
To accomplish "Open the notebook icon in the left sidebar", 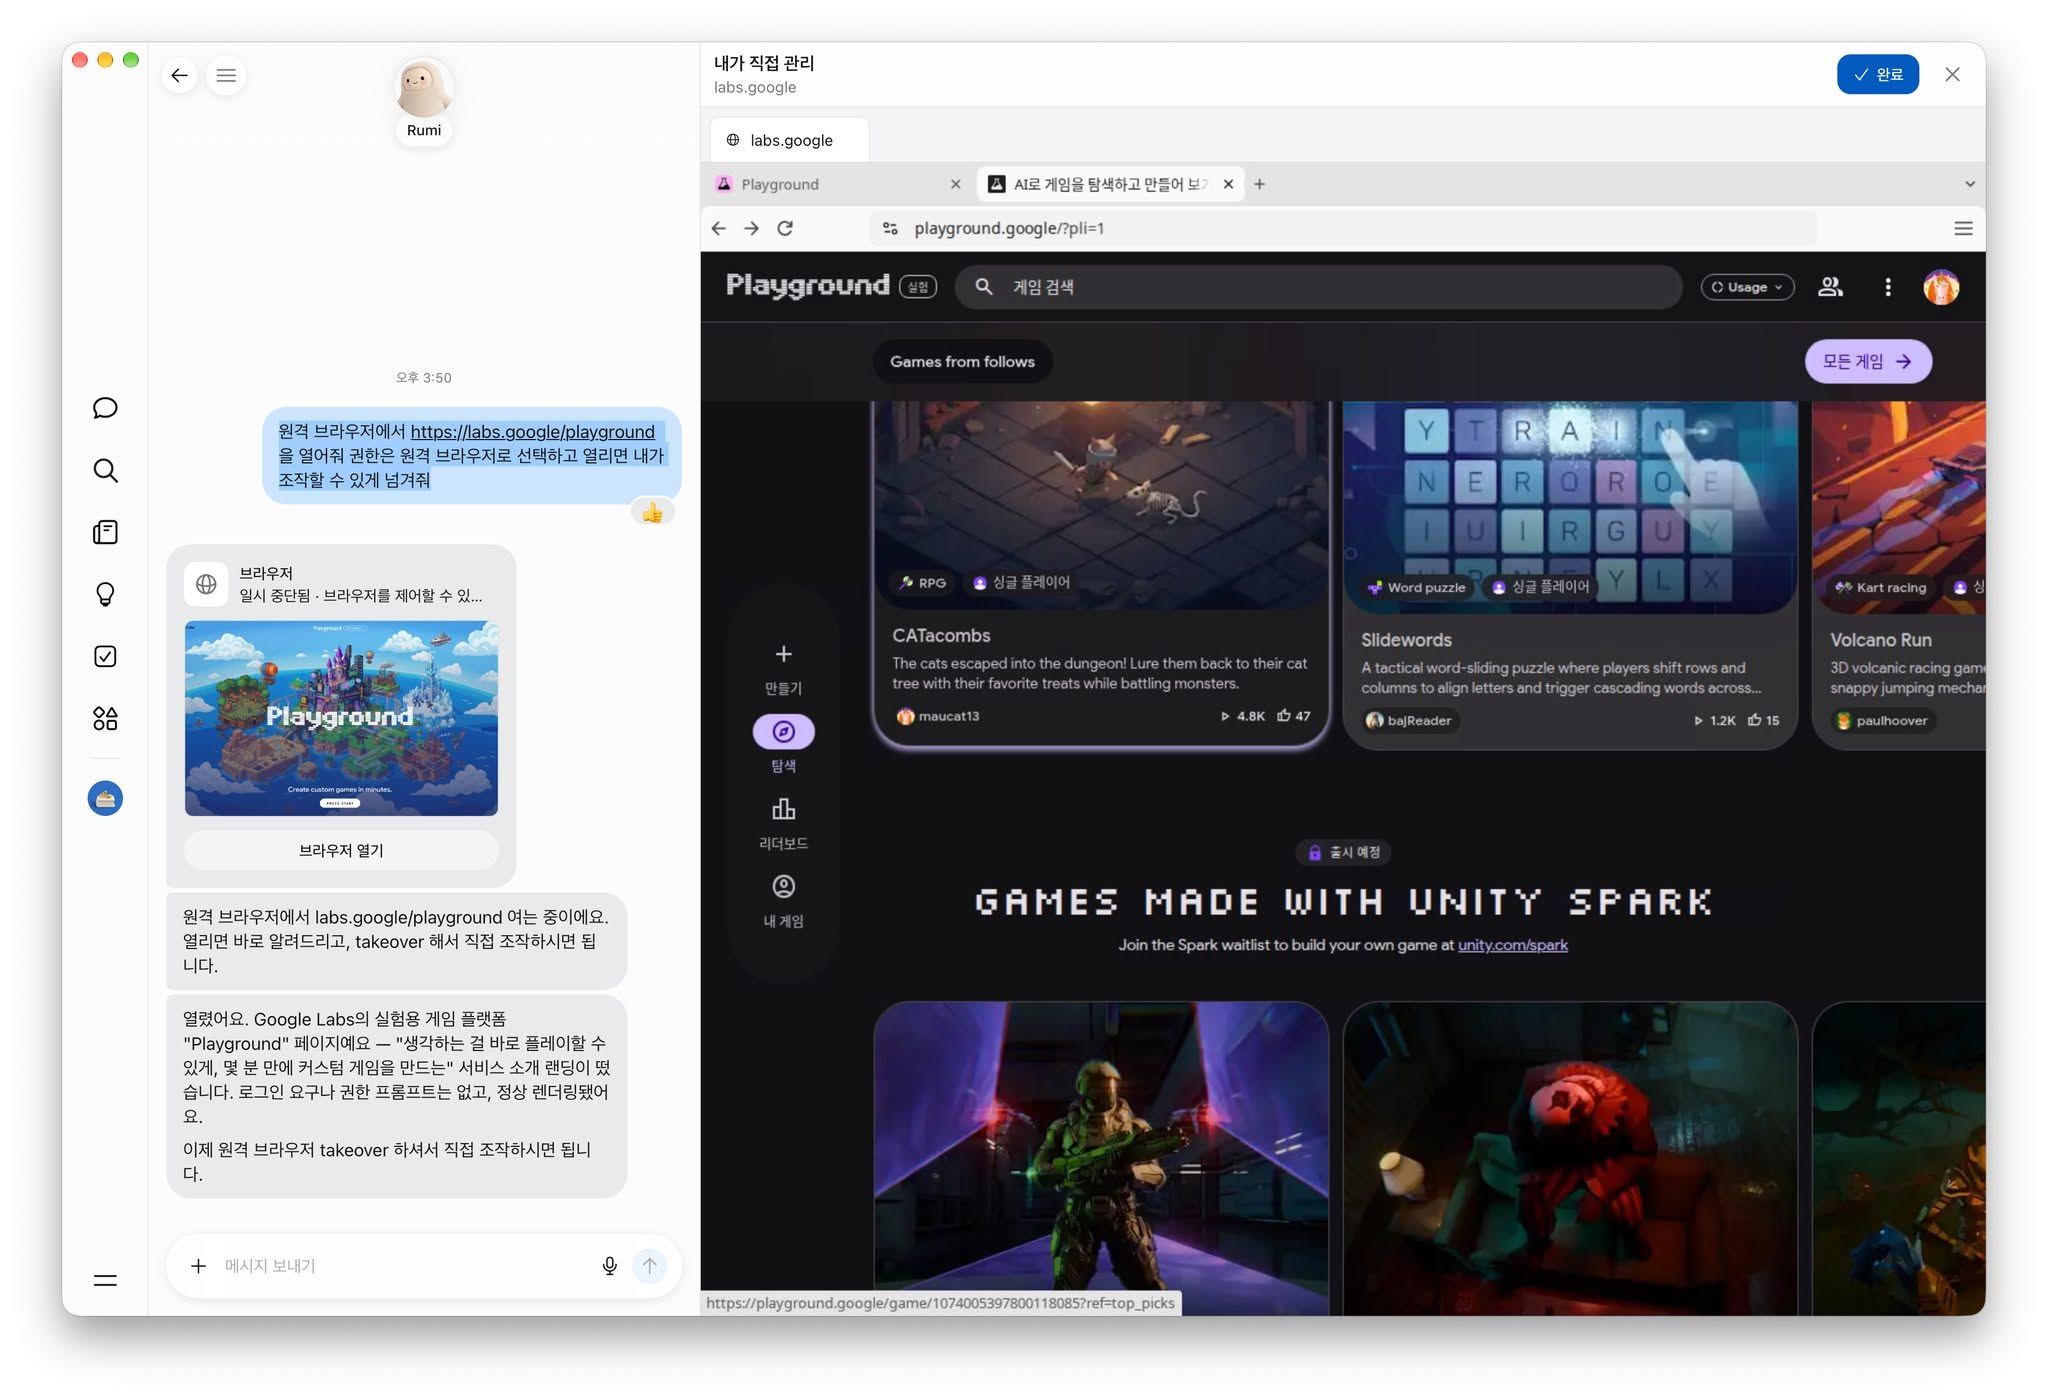I will (x=105, y=532).
